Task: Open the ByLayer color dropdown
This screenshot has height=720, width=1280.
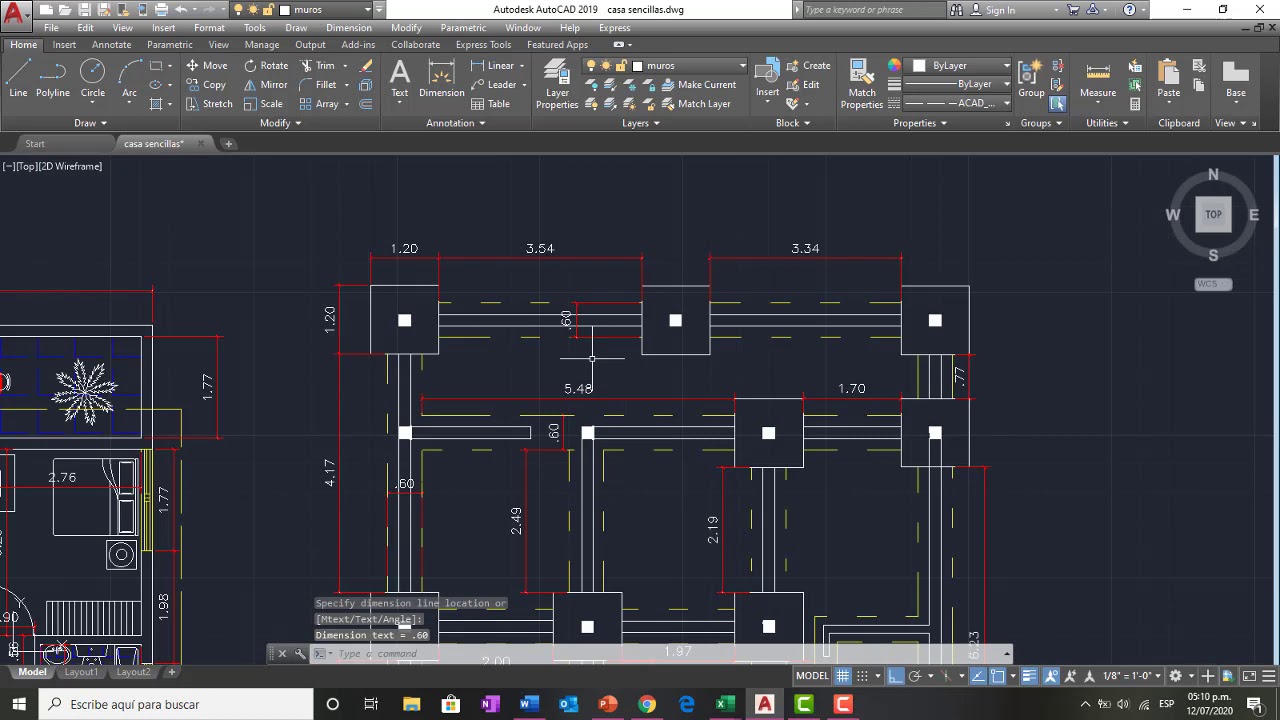Action: [959, 66]
